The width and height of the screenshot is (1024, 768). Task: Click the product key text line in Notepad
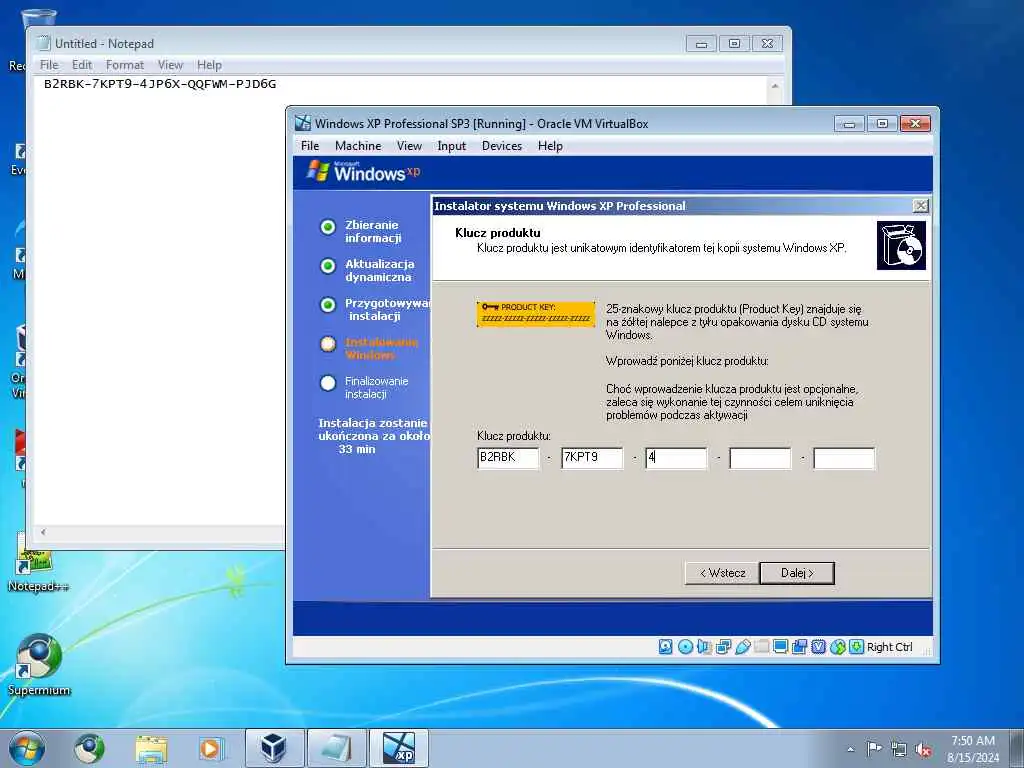(160, 84)
